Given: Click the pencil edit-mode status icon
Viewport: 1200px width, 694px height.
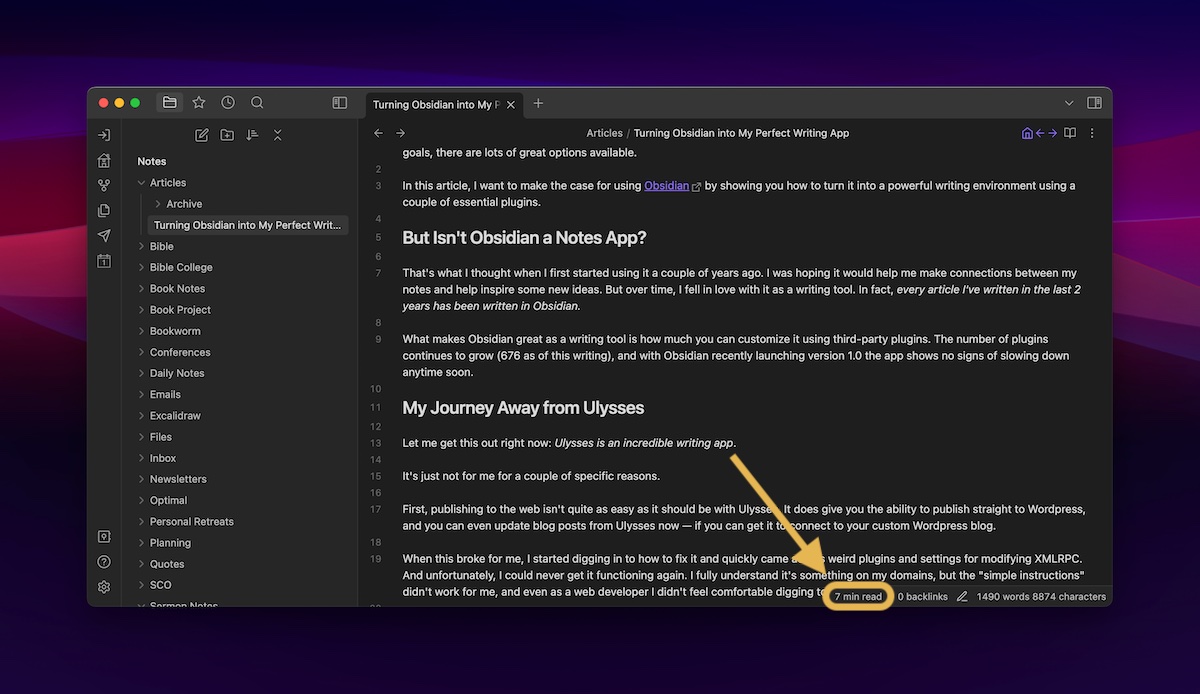Looking at the screenshot, I should 962,597.
